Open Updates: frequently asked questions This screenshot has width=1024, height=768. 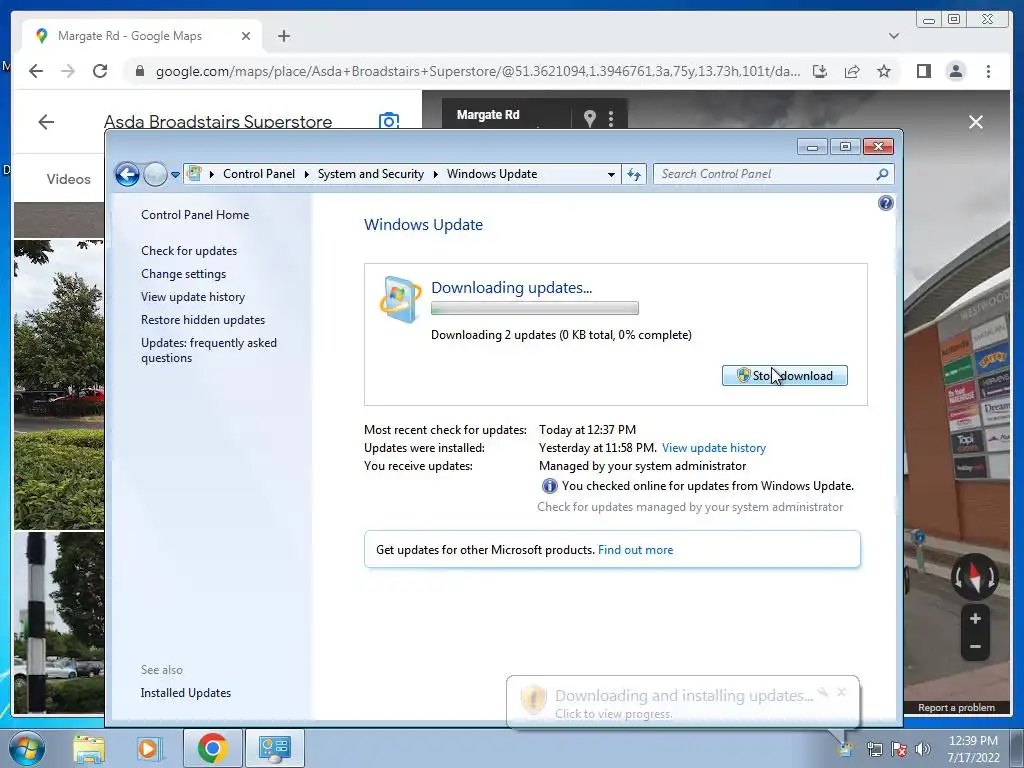pos(209,350)
